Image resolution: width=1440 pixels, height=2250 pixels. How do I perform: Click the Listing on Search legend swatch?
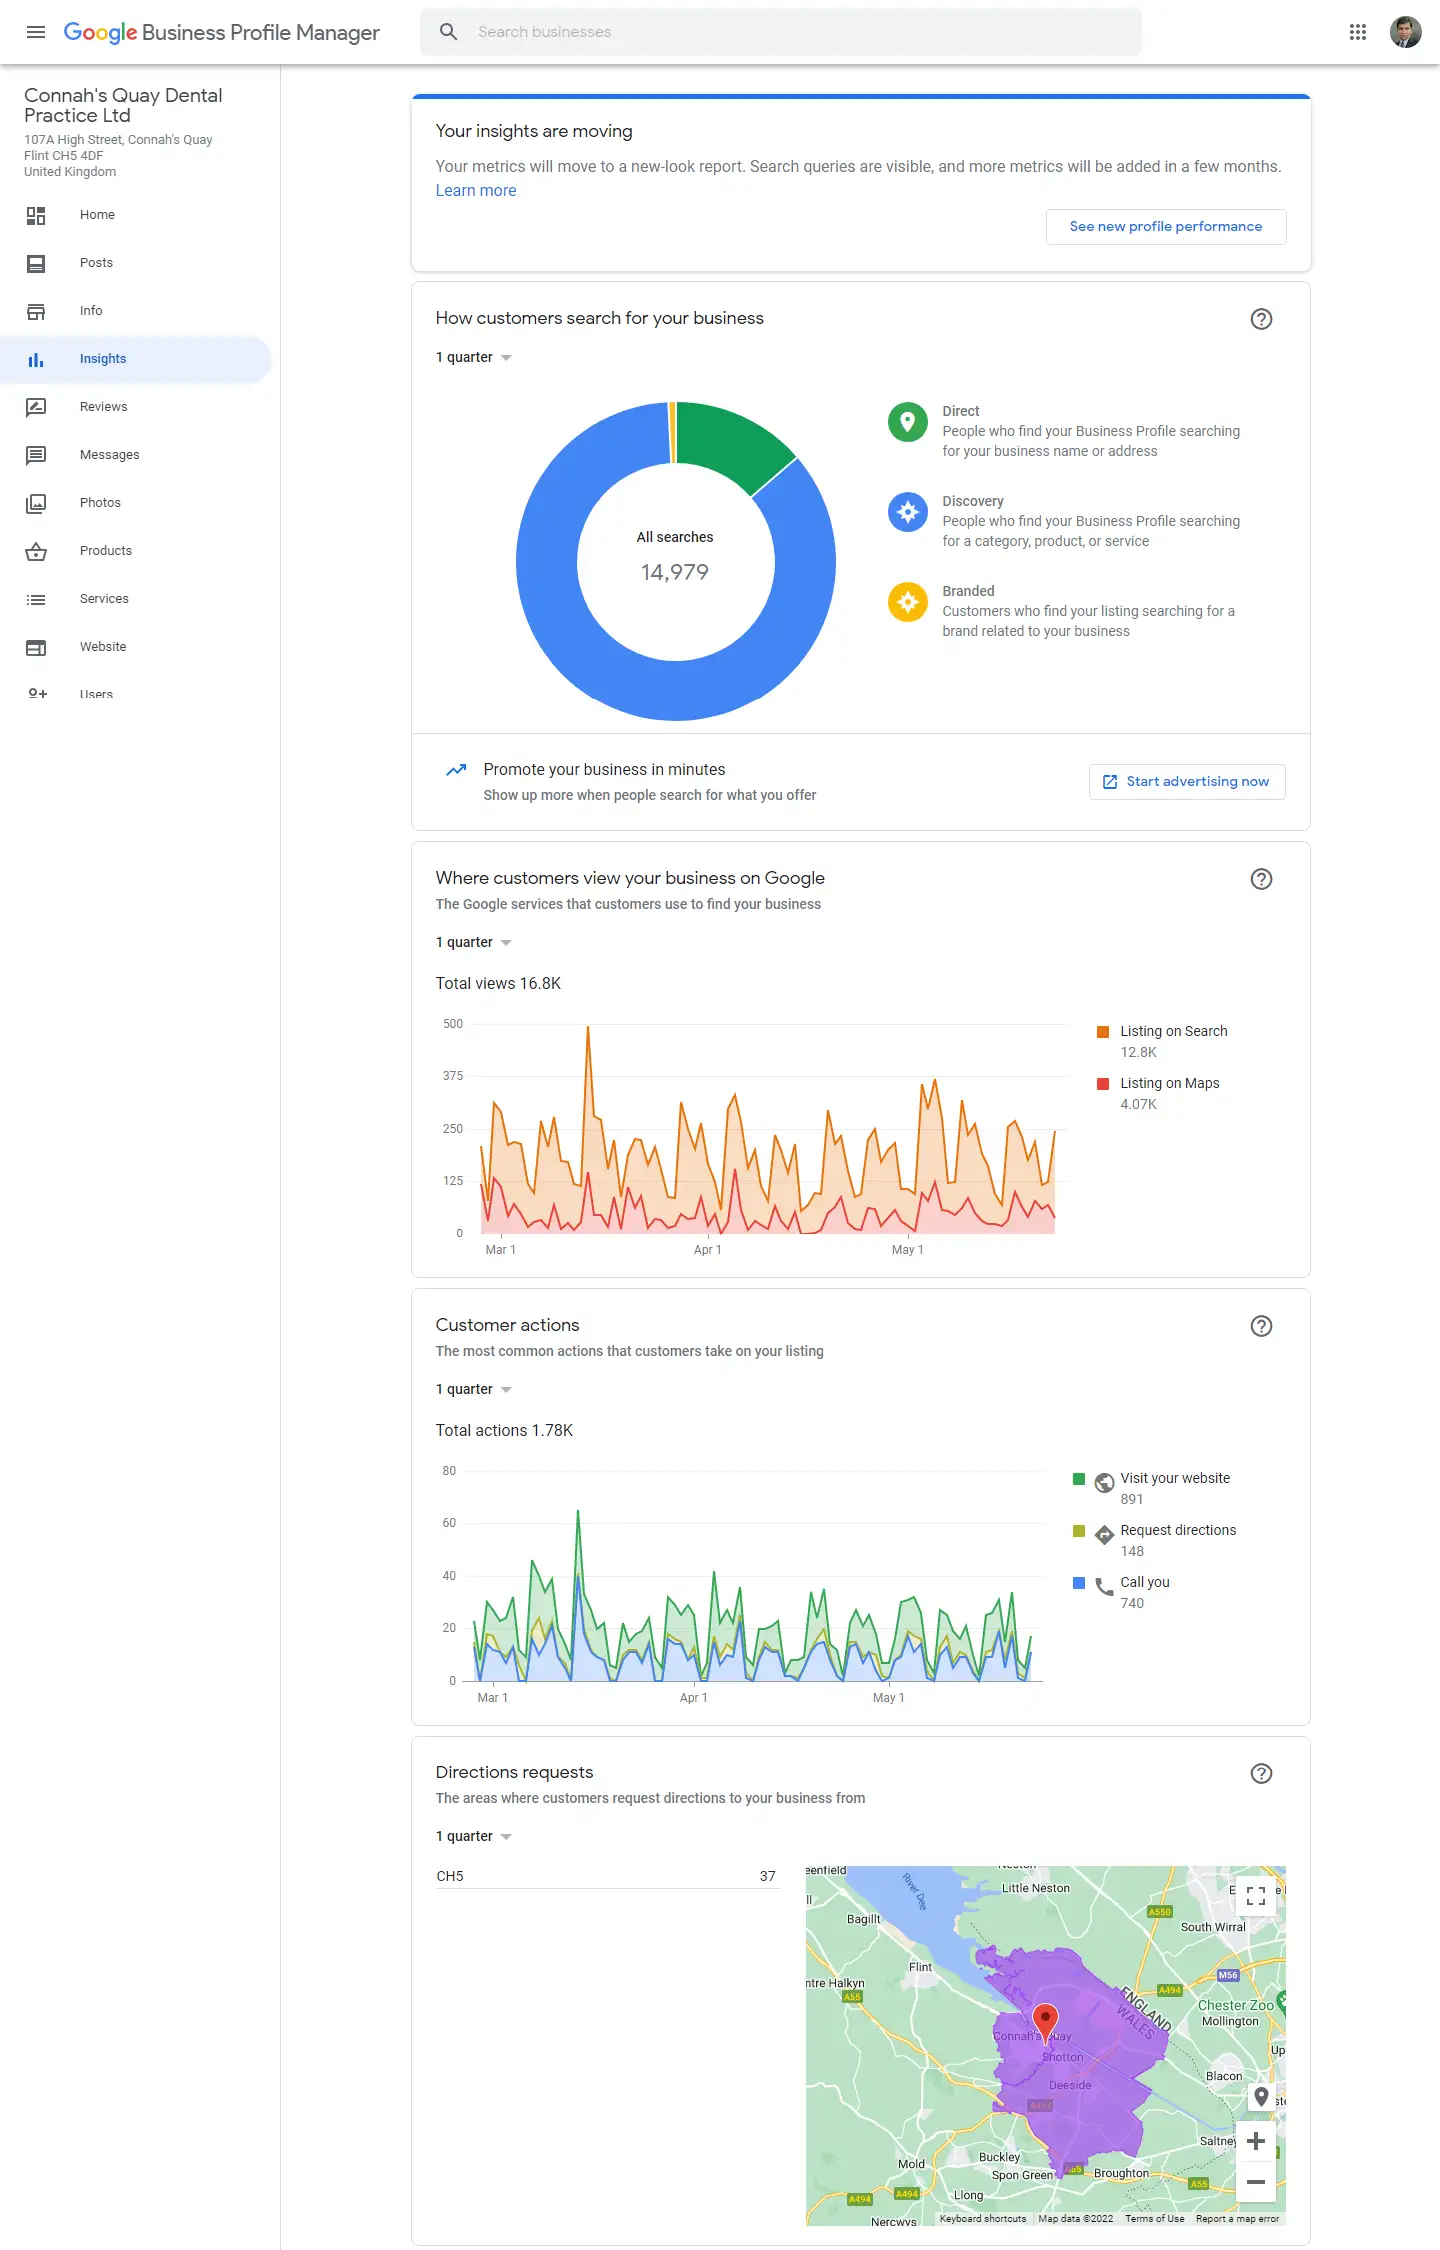click(x=1103, y=1032)
